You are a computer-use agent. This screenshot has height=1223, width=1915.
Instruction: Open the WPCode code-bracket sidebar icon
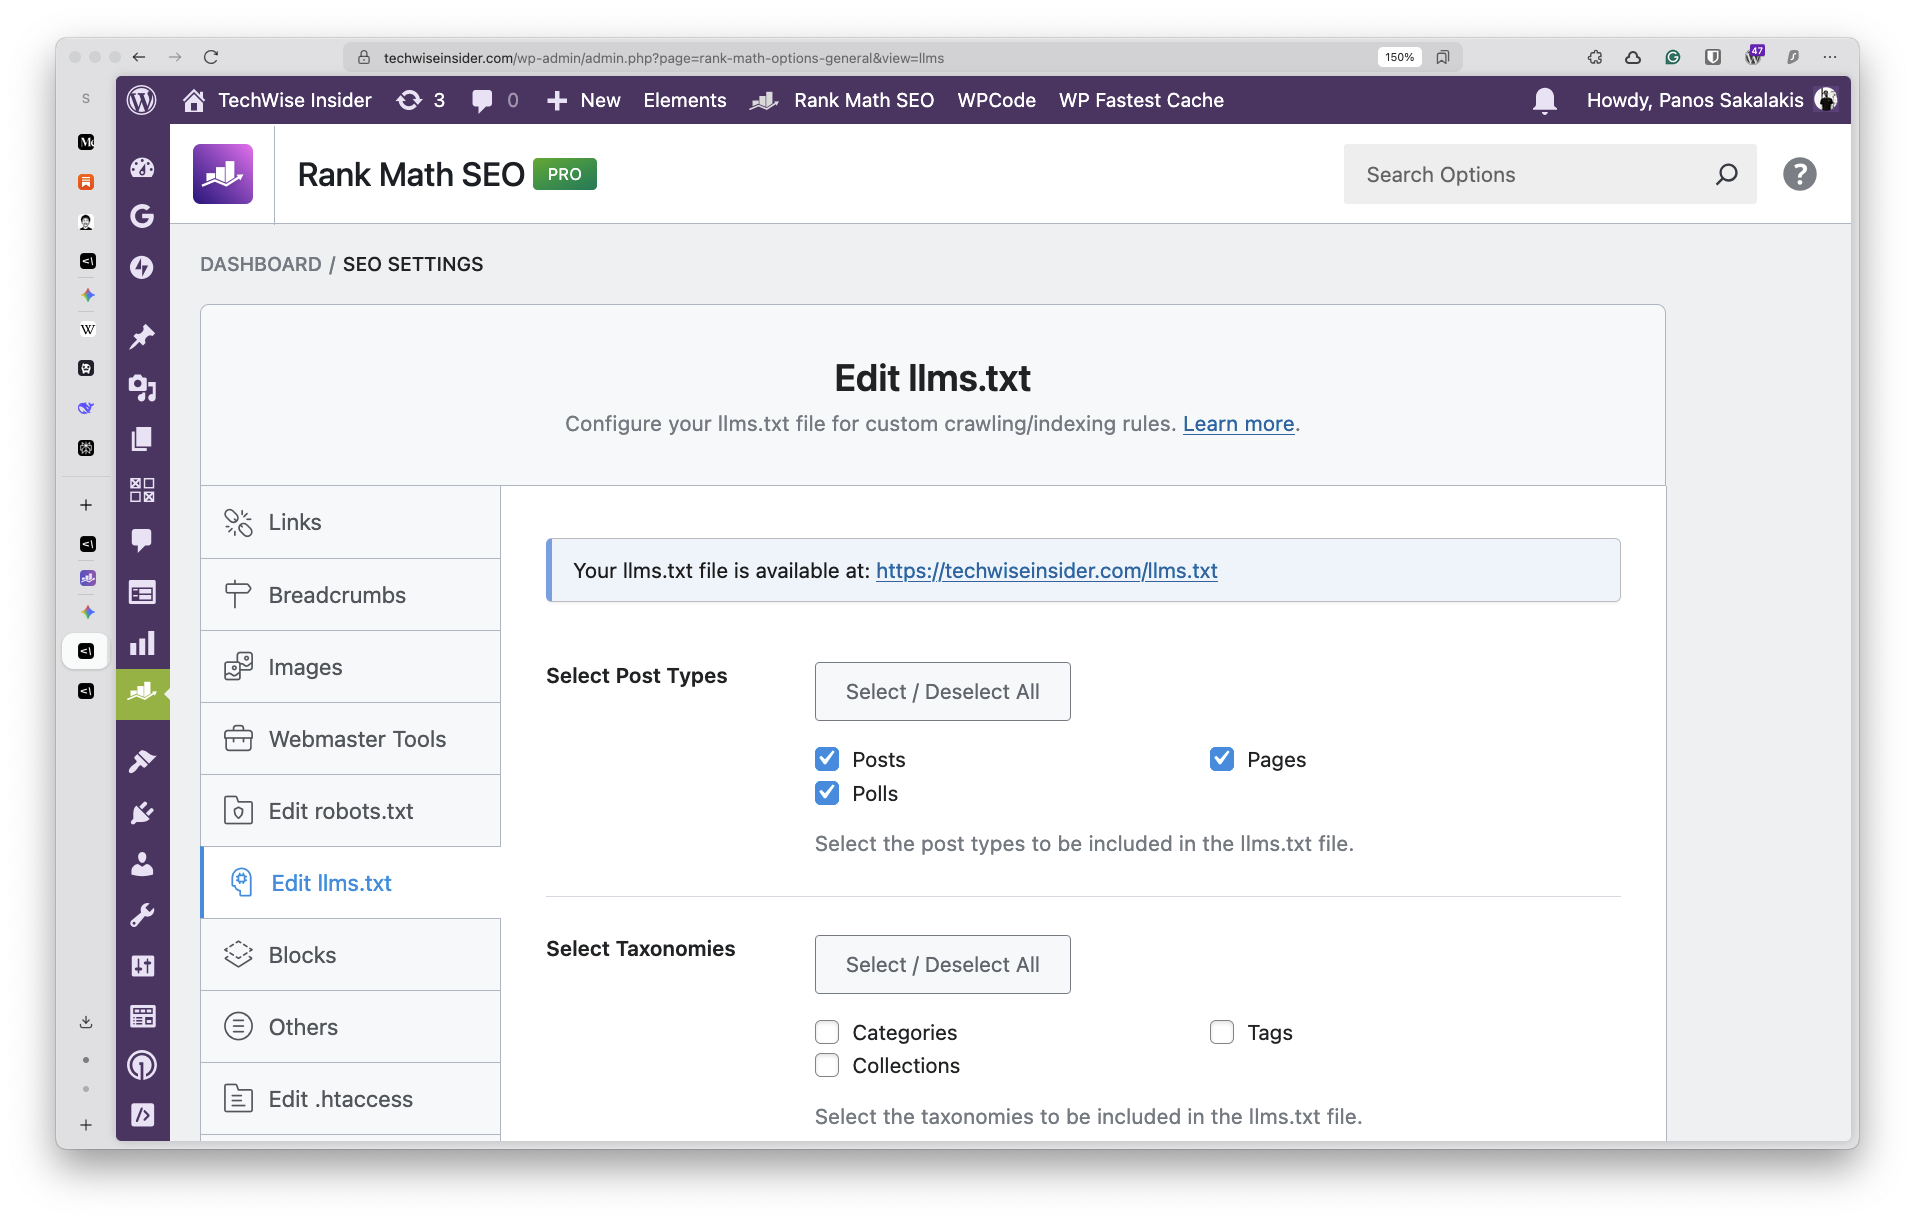coord(142,1115)
